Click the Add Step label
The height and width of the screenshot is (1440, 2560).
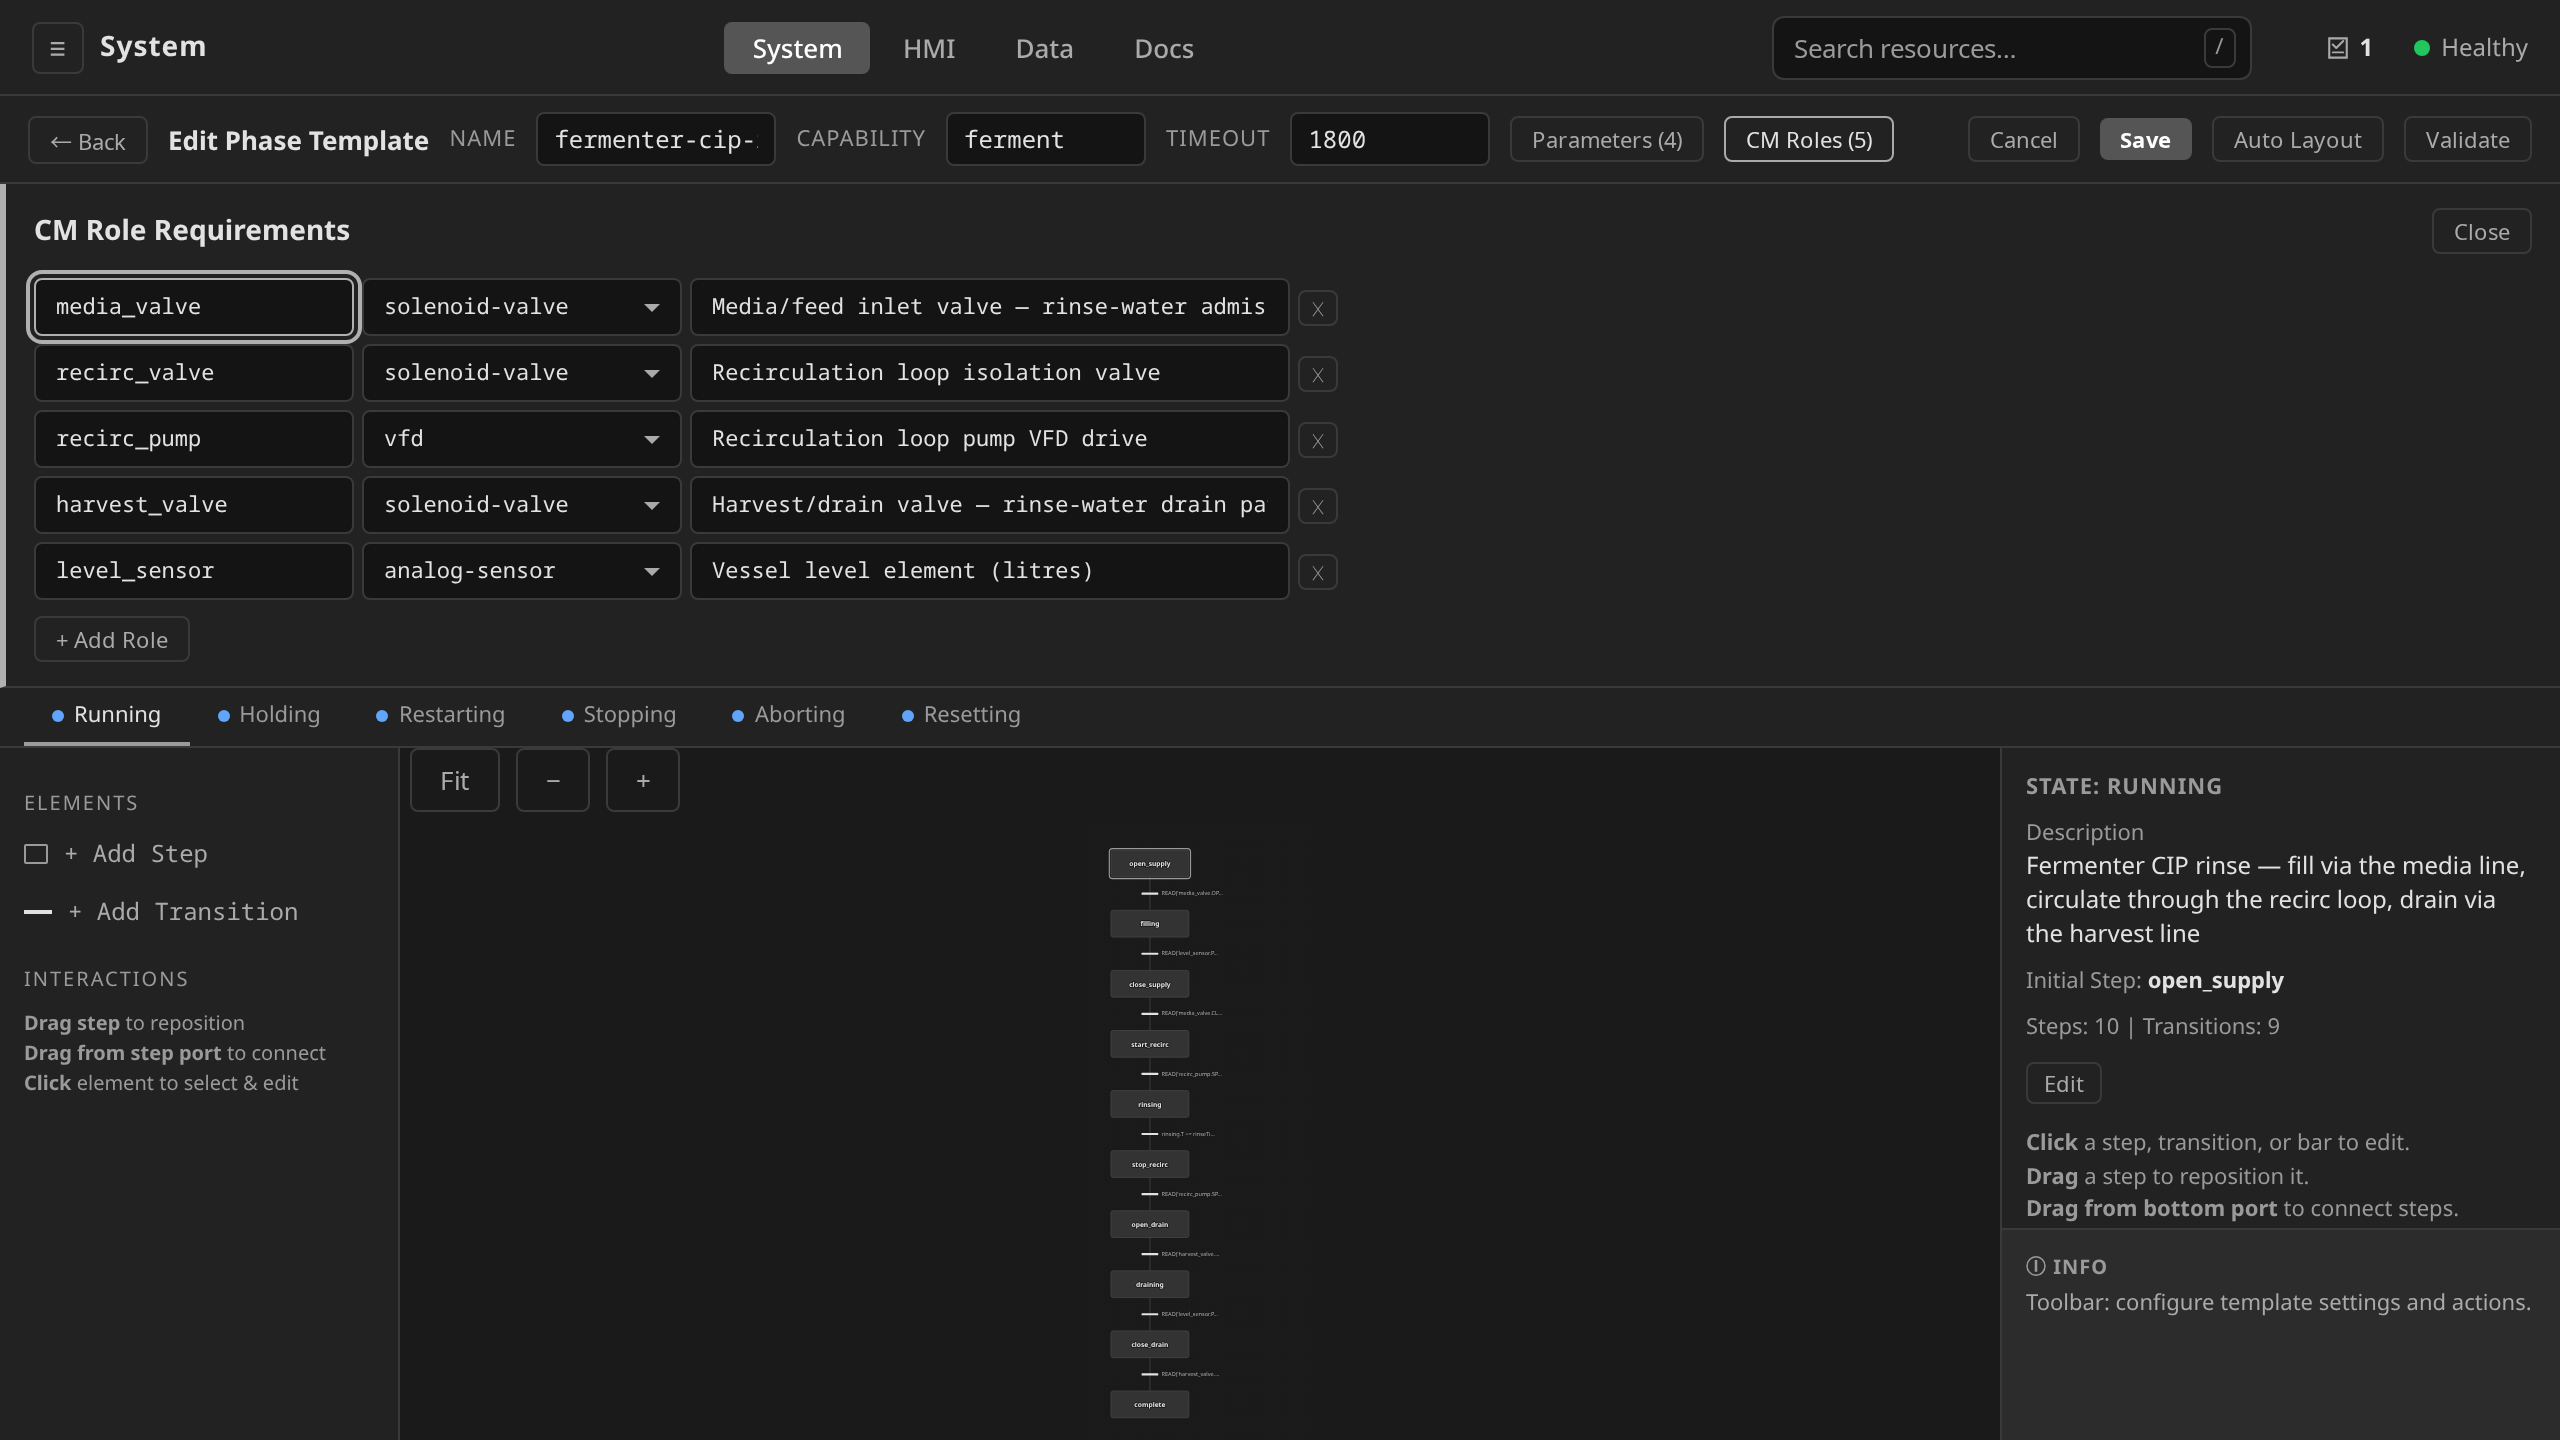tap(136, 853)
